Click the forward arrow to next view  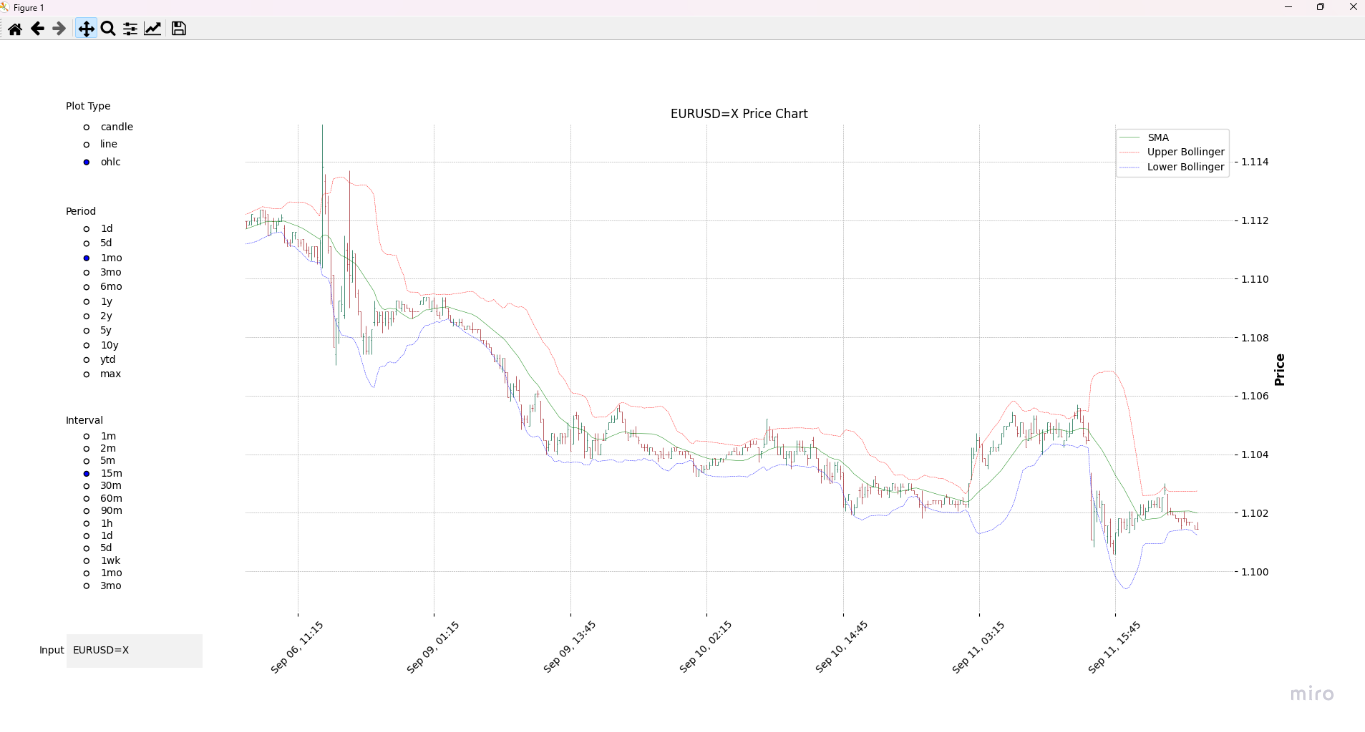[60, 28]
